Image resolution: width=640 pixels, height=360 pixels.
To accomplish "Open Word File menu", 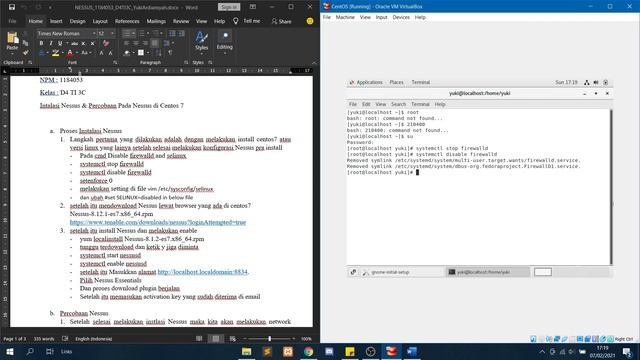I will point(12,21).
